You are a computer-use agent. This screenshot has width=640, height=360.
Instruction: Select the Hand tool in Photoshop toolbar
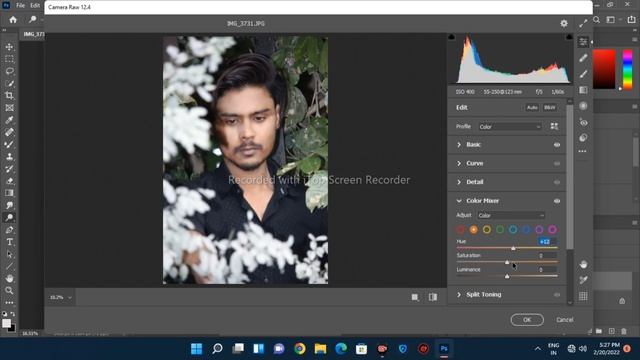tap(9, 278)
